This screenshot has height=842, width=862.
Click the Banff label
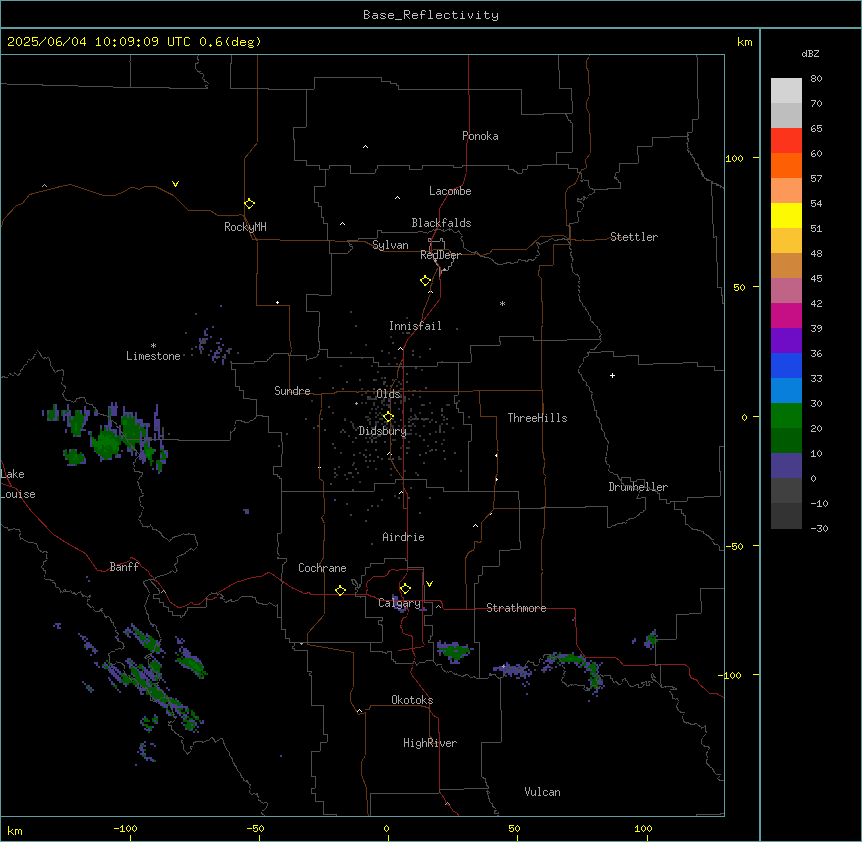click(124, 567)
